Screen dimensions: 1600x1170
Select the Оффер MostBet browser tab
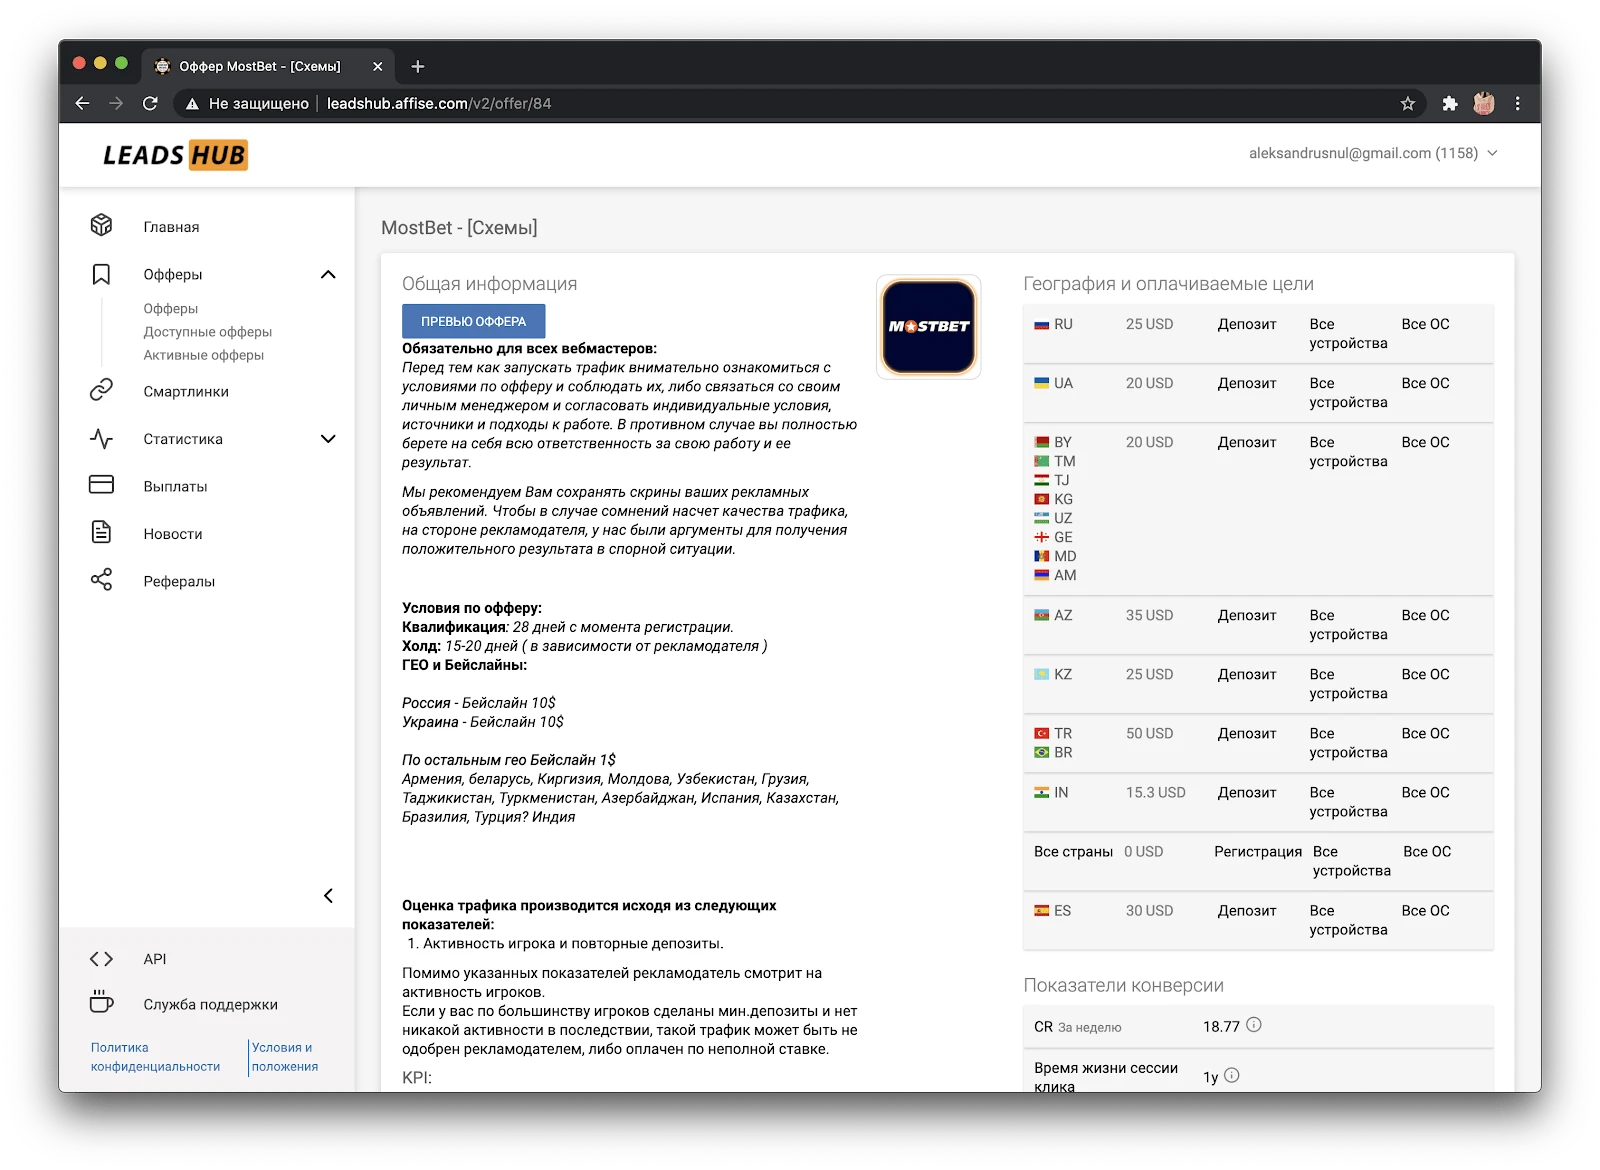pyautogui.click(x=268, y=66)
